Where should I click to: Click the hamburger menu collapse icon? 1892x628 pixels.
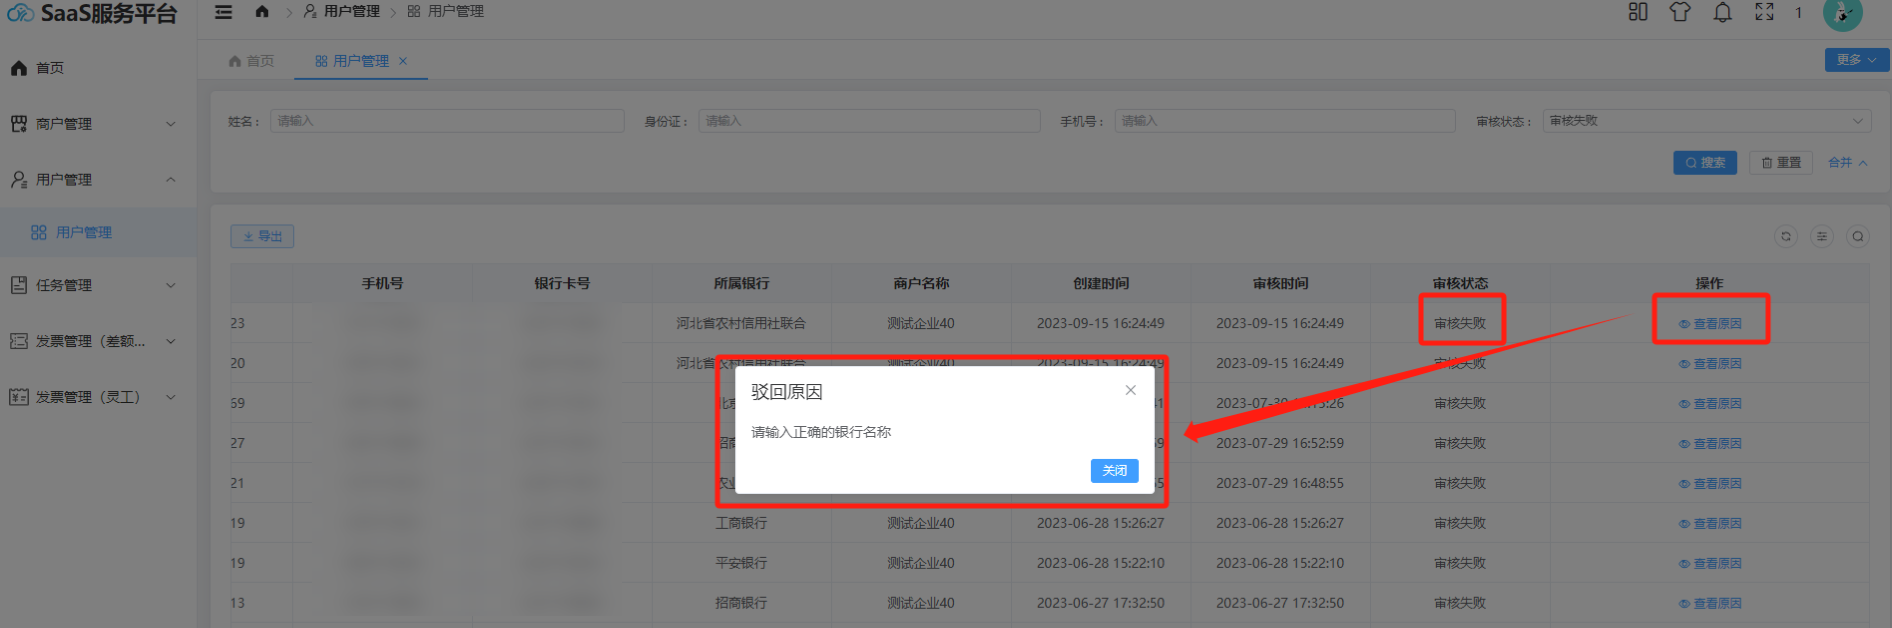click(223, 12)
